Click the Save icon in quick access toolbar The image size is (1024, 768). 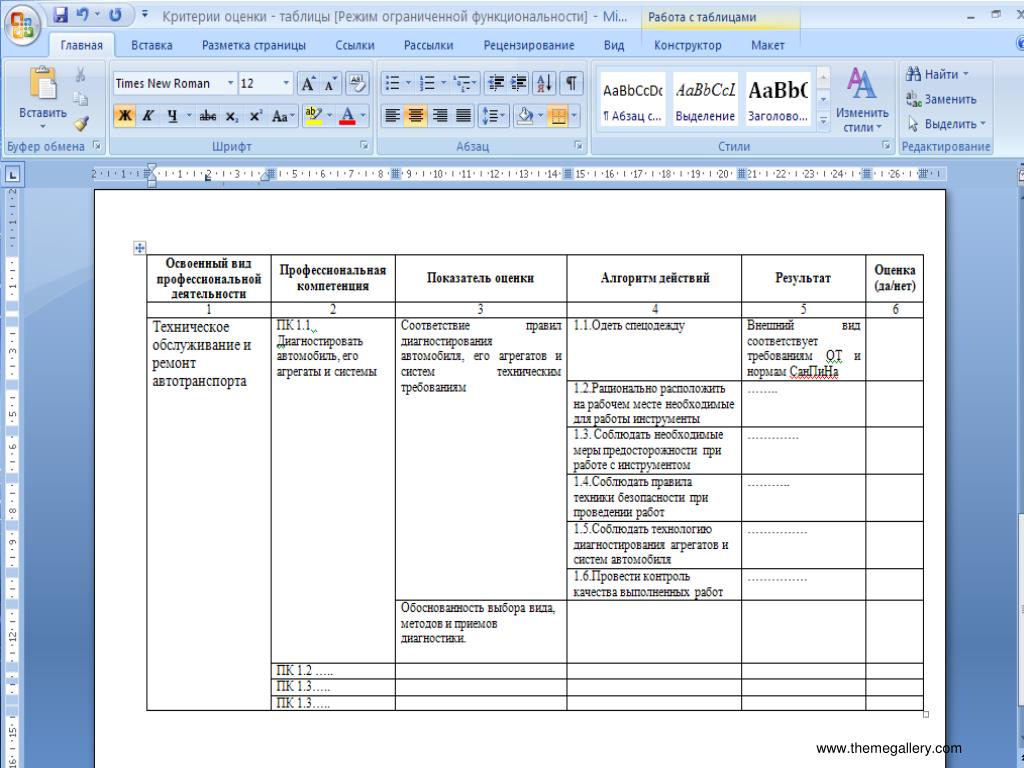click(61, 15)
